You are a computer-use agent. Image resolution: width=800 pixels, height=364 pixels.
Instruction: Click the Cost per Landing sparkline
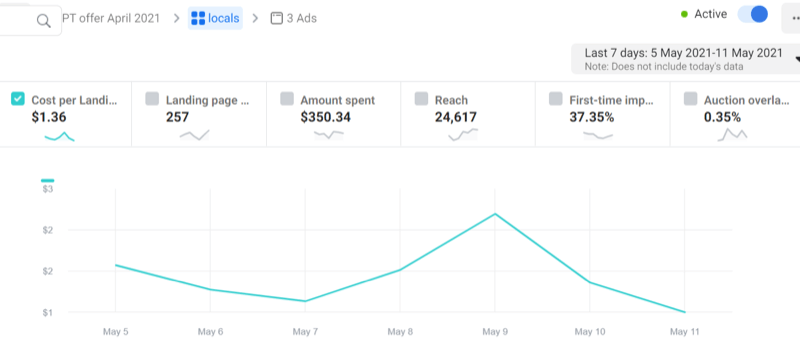60,136
